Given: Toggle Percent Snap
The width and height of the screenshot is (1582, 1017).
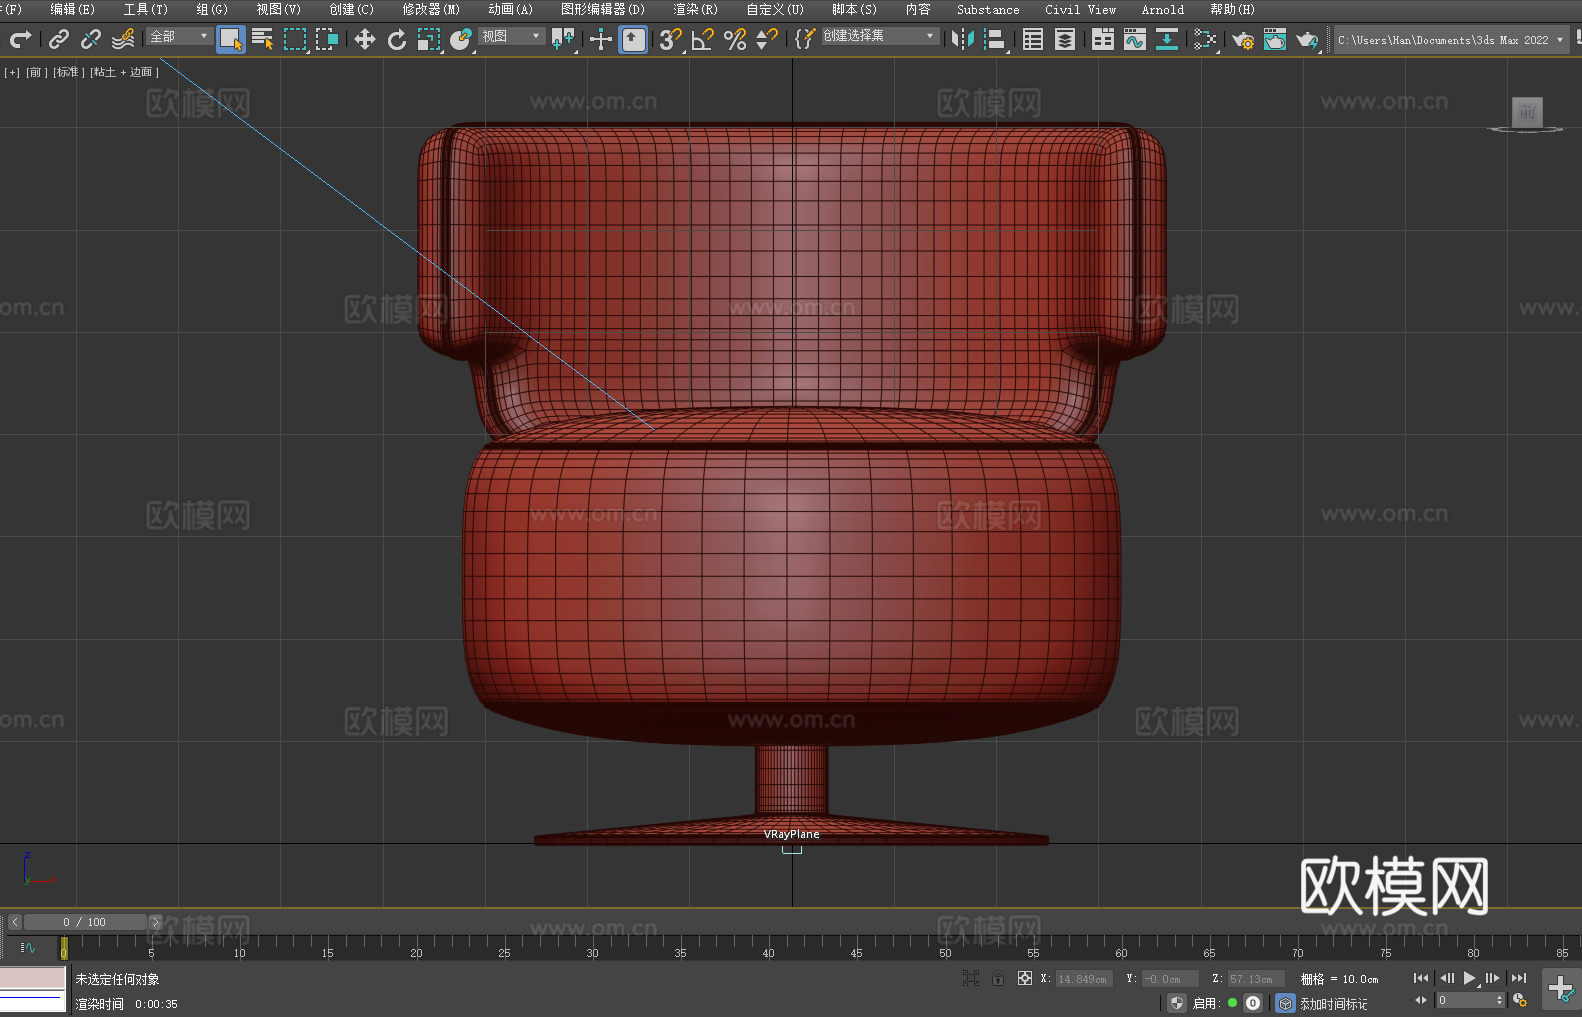Looking at the screenshot, I should [x=735, y=39].
